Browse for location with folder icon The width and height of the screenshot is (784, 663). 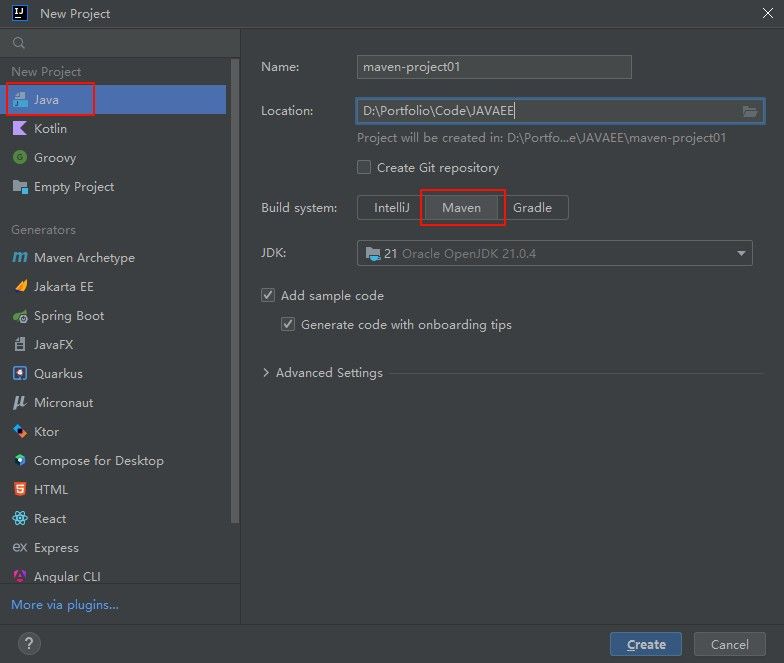750,111
